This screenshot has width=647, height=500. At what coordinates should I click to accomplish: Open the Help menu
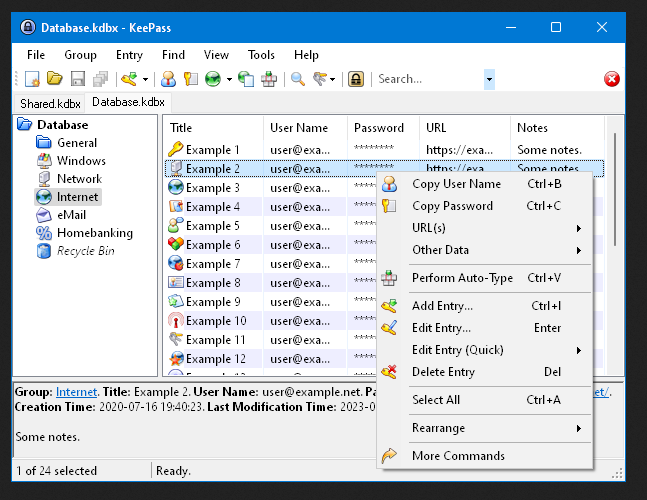[x=306, y=55]
